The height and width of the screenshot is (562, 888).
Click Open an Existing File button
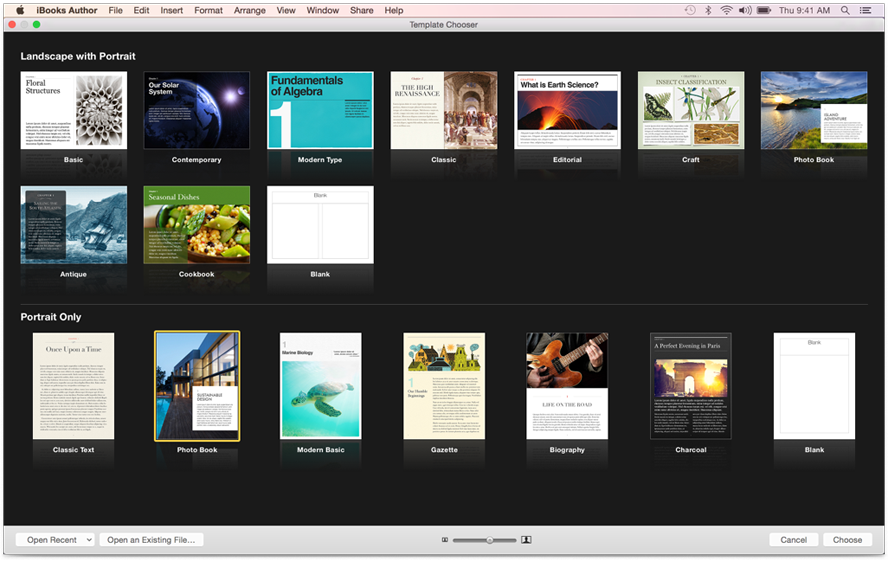[x=152, y=540]
